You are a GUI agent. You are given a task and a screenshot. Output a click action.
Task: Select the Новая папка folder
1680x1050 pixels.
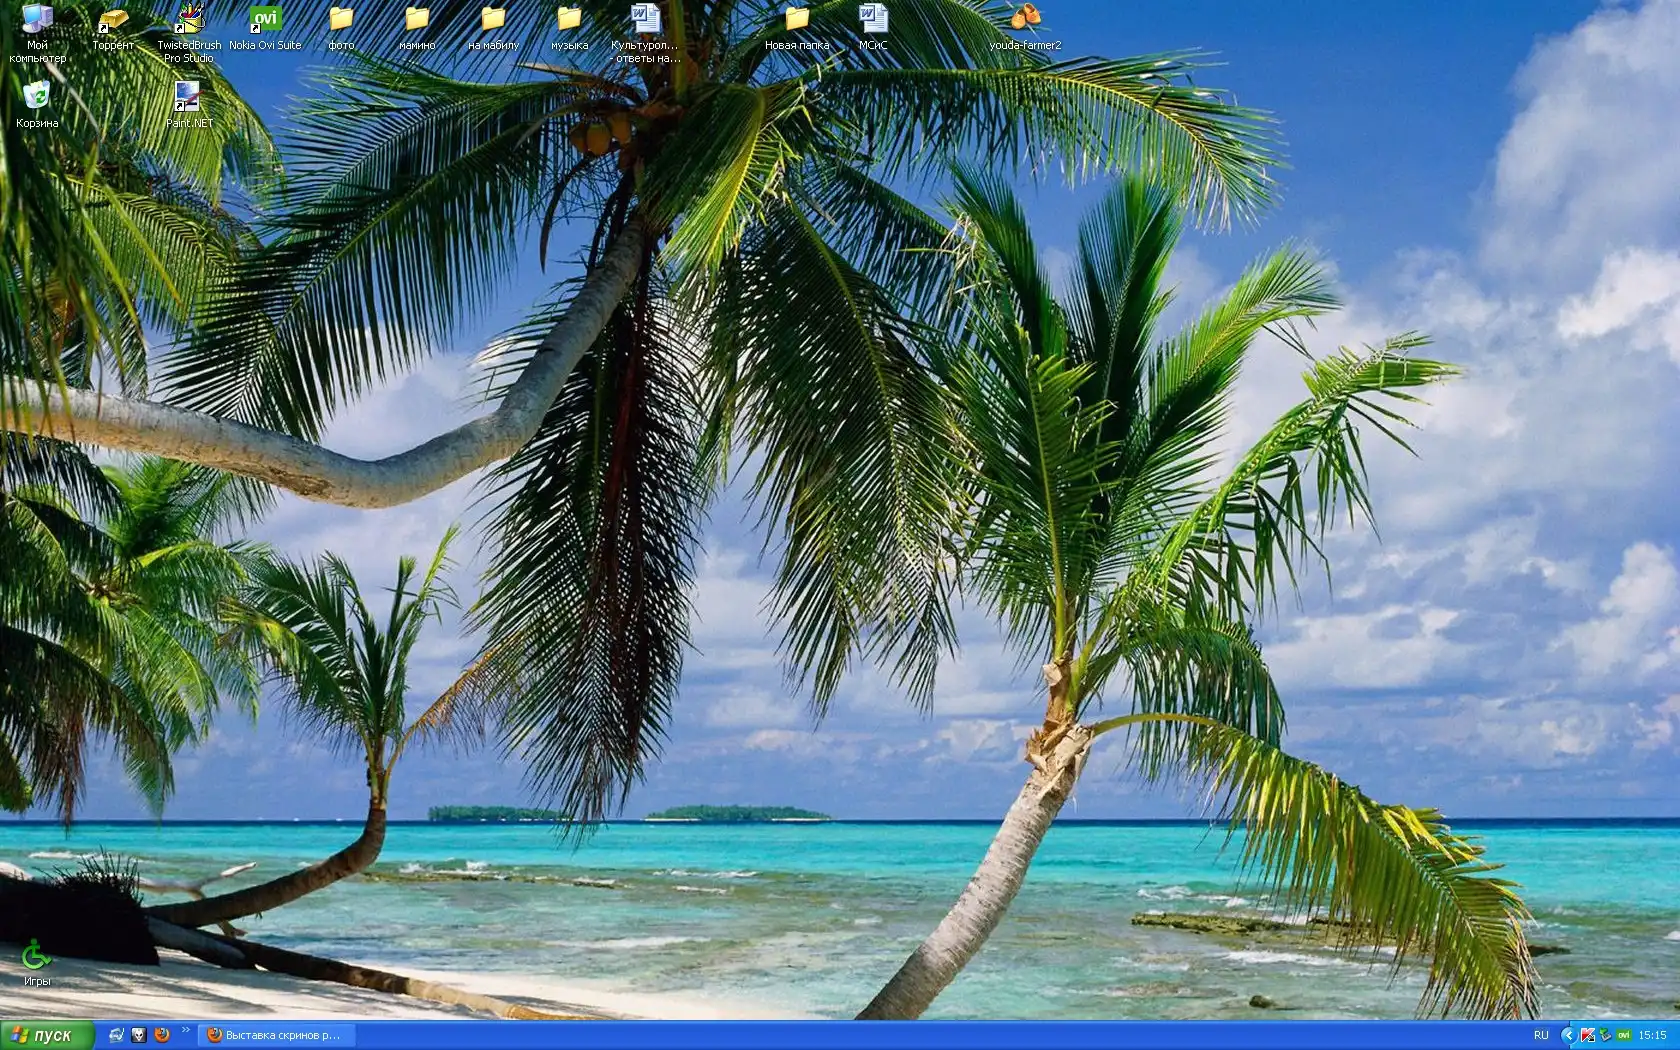click(x=797, y=20)
